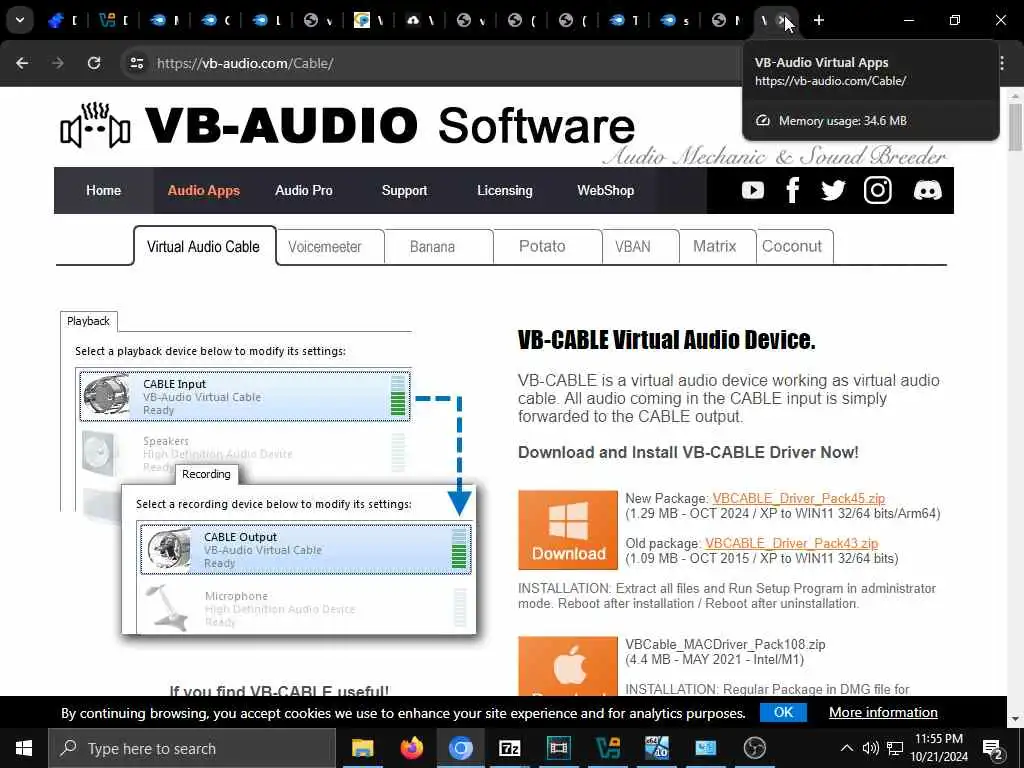
Task: Click the orange Windows Download button
Action: [568, 530]
